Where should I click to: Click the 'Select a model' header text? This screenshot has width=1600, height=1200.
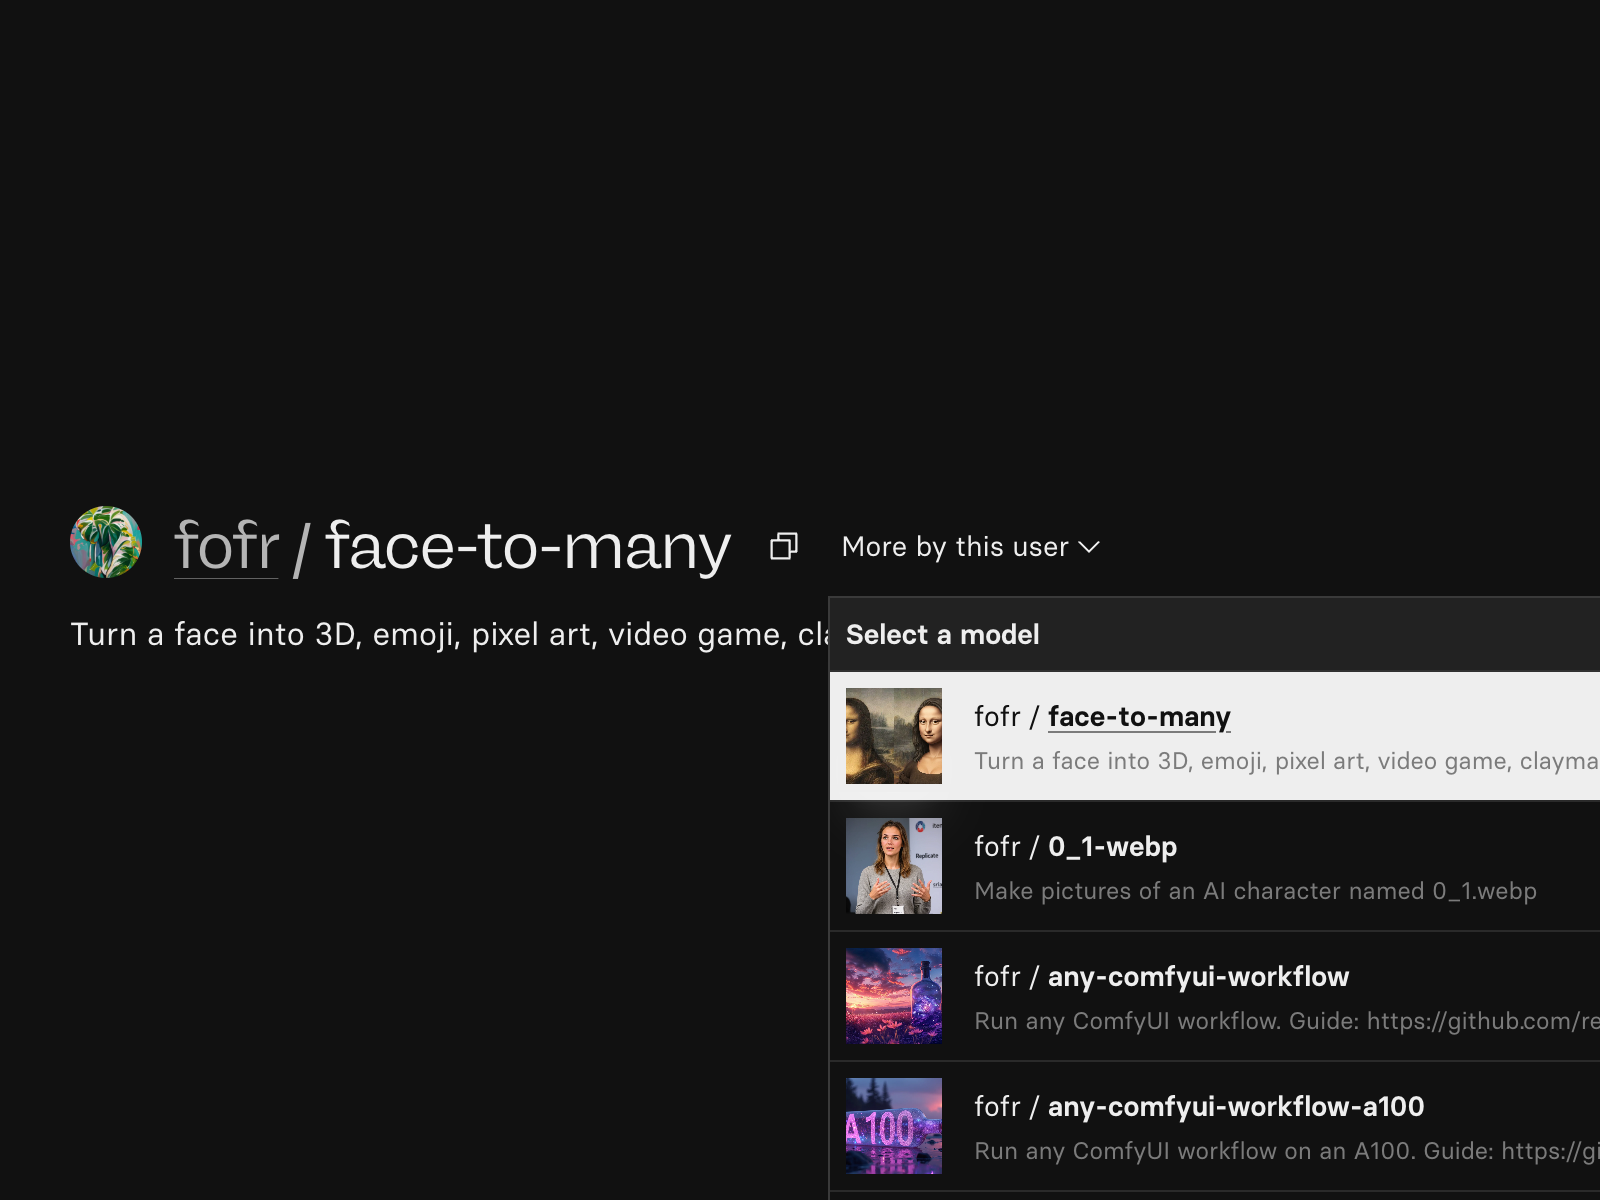click(943, 635)
